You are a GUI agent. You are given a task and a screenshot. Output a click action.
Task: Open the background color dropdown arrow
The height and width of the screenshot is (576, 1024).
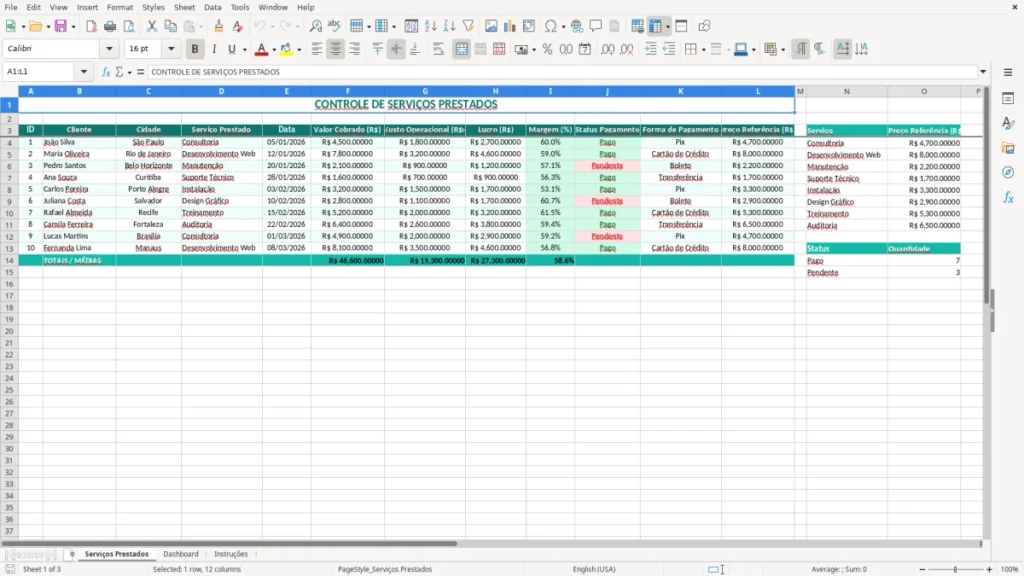pos(754,50)
